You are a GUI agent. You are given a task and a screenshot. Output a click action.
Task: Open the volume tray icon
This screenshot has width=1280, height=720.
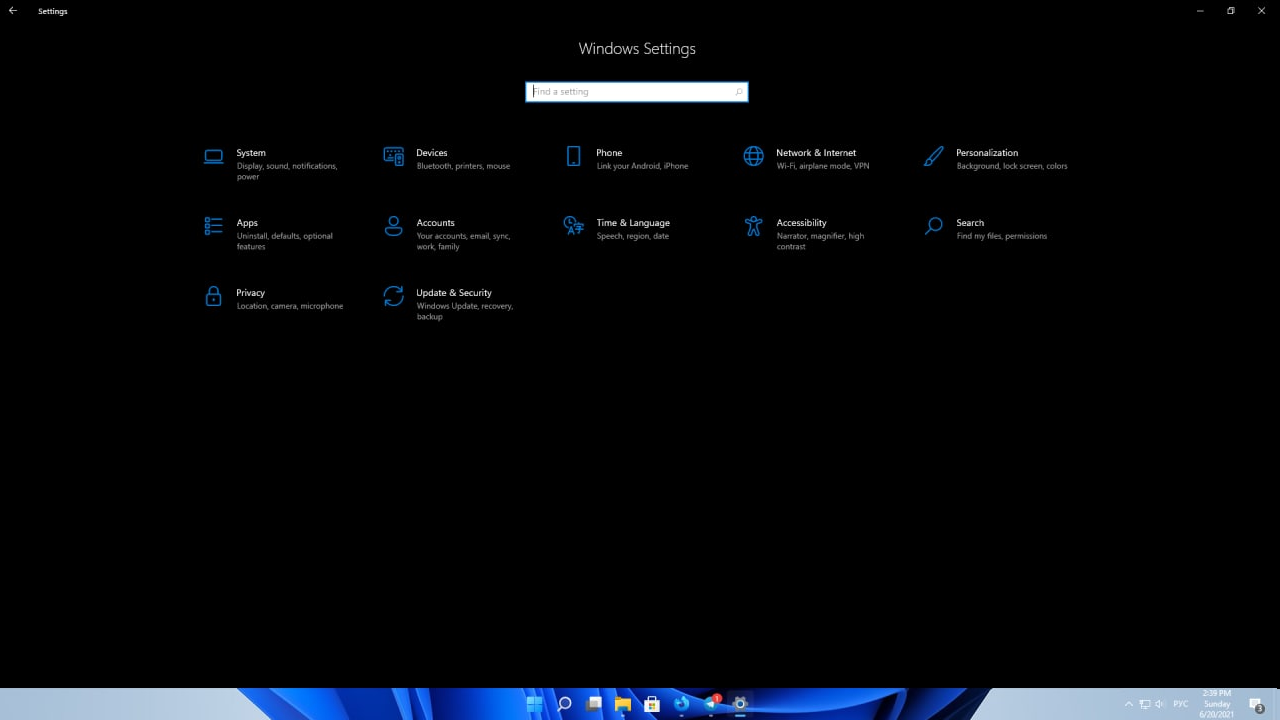pos(1162,704)
